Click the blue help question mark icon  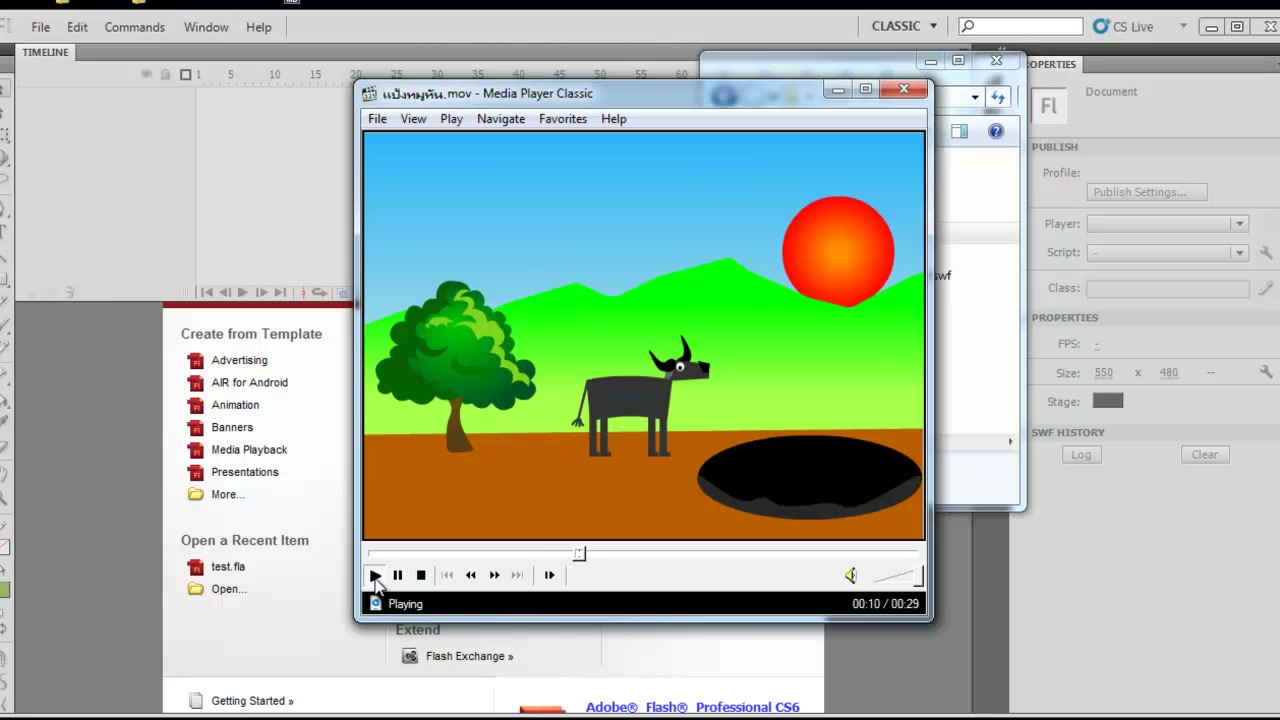996,131
